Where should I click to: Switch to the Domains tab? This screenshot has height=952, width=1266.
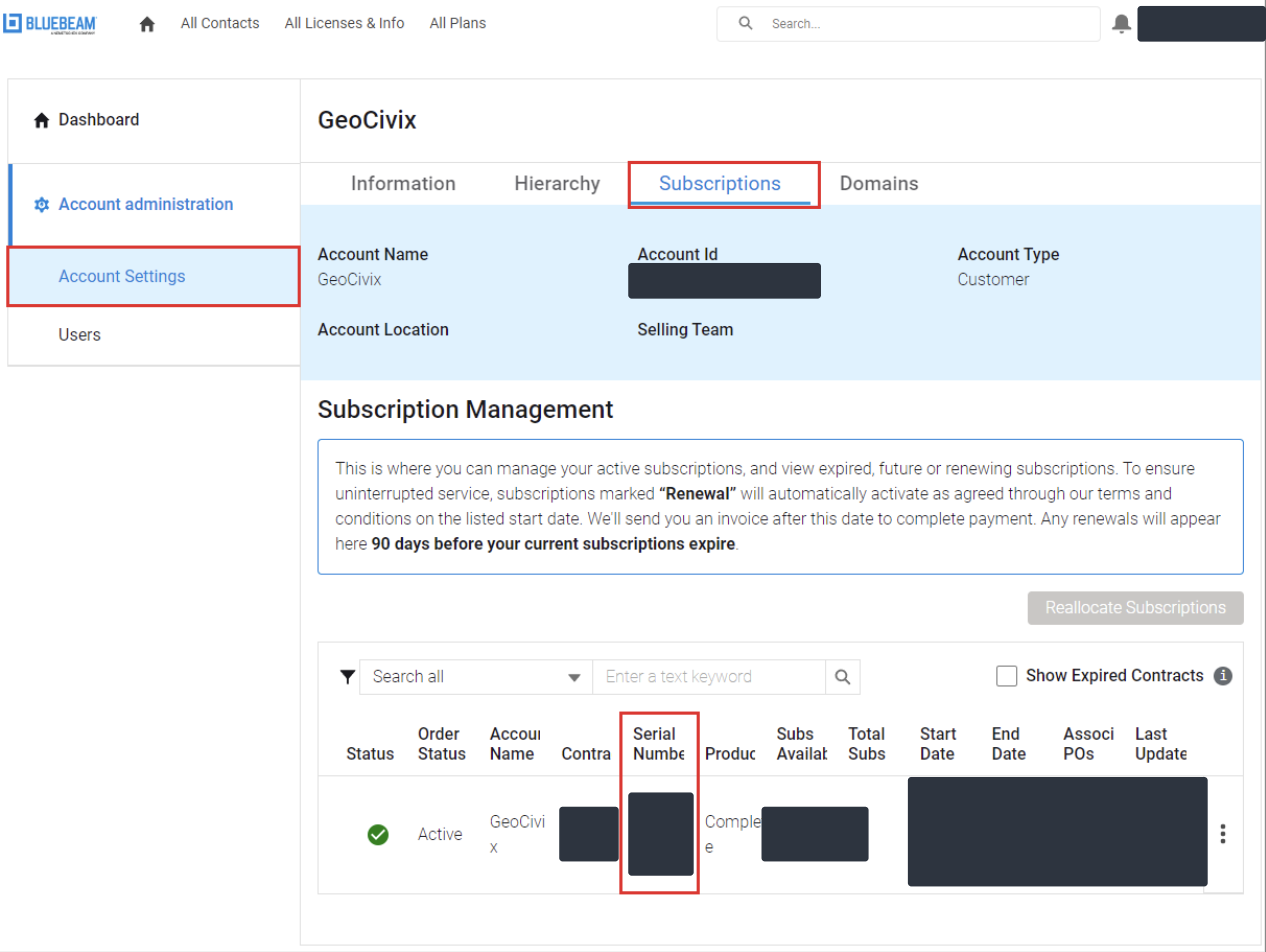[x=879, y=184]
